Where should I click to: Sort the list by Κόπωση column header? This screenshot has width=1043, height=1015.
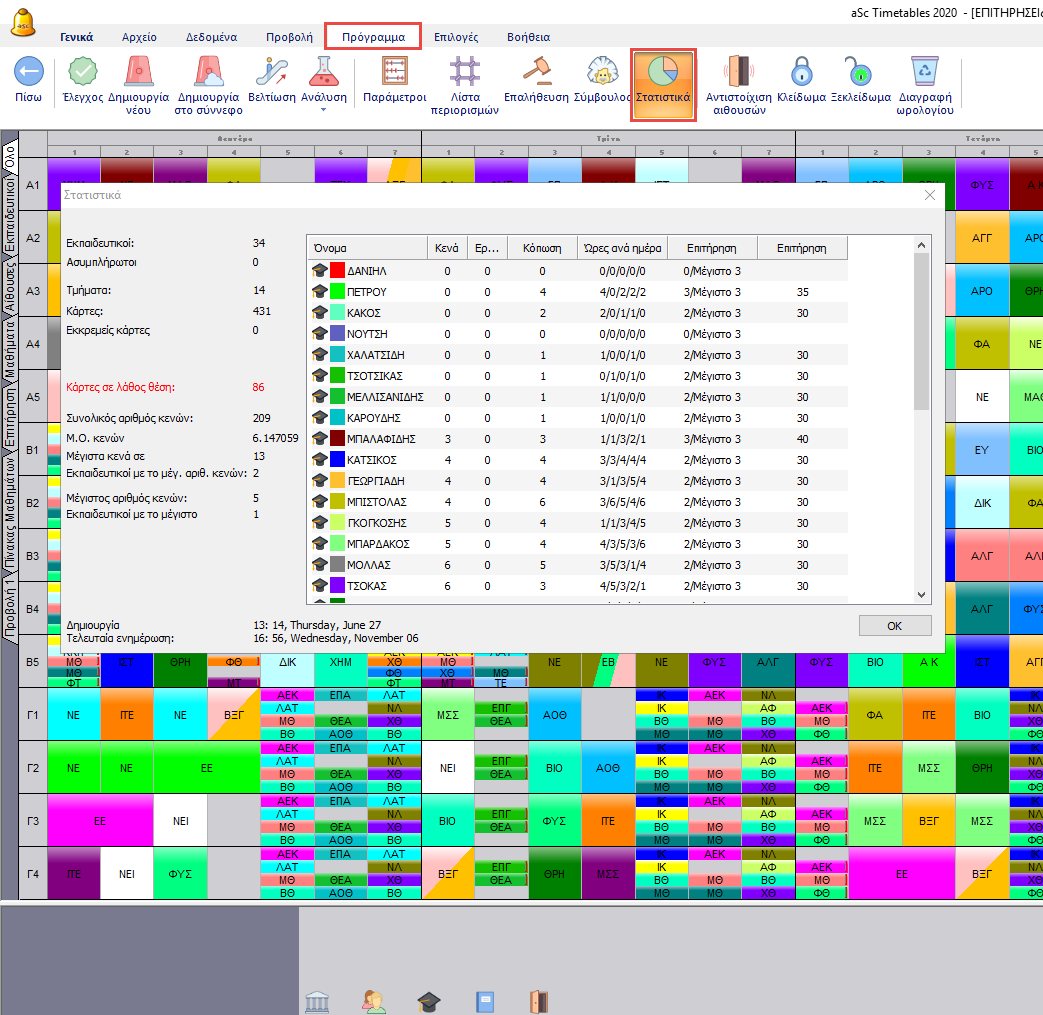coord(542,248)
